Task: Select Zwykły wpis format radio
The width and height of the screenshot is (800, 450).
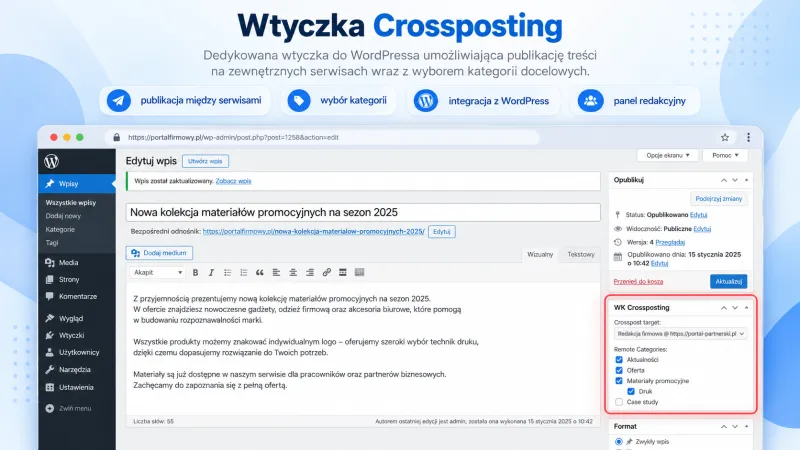Action: click(x=619, y=442)
